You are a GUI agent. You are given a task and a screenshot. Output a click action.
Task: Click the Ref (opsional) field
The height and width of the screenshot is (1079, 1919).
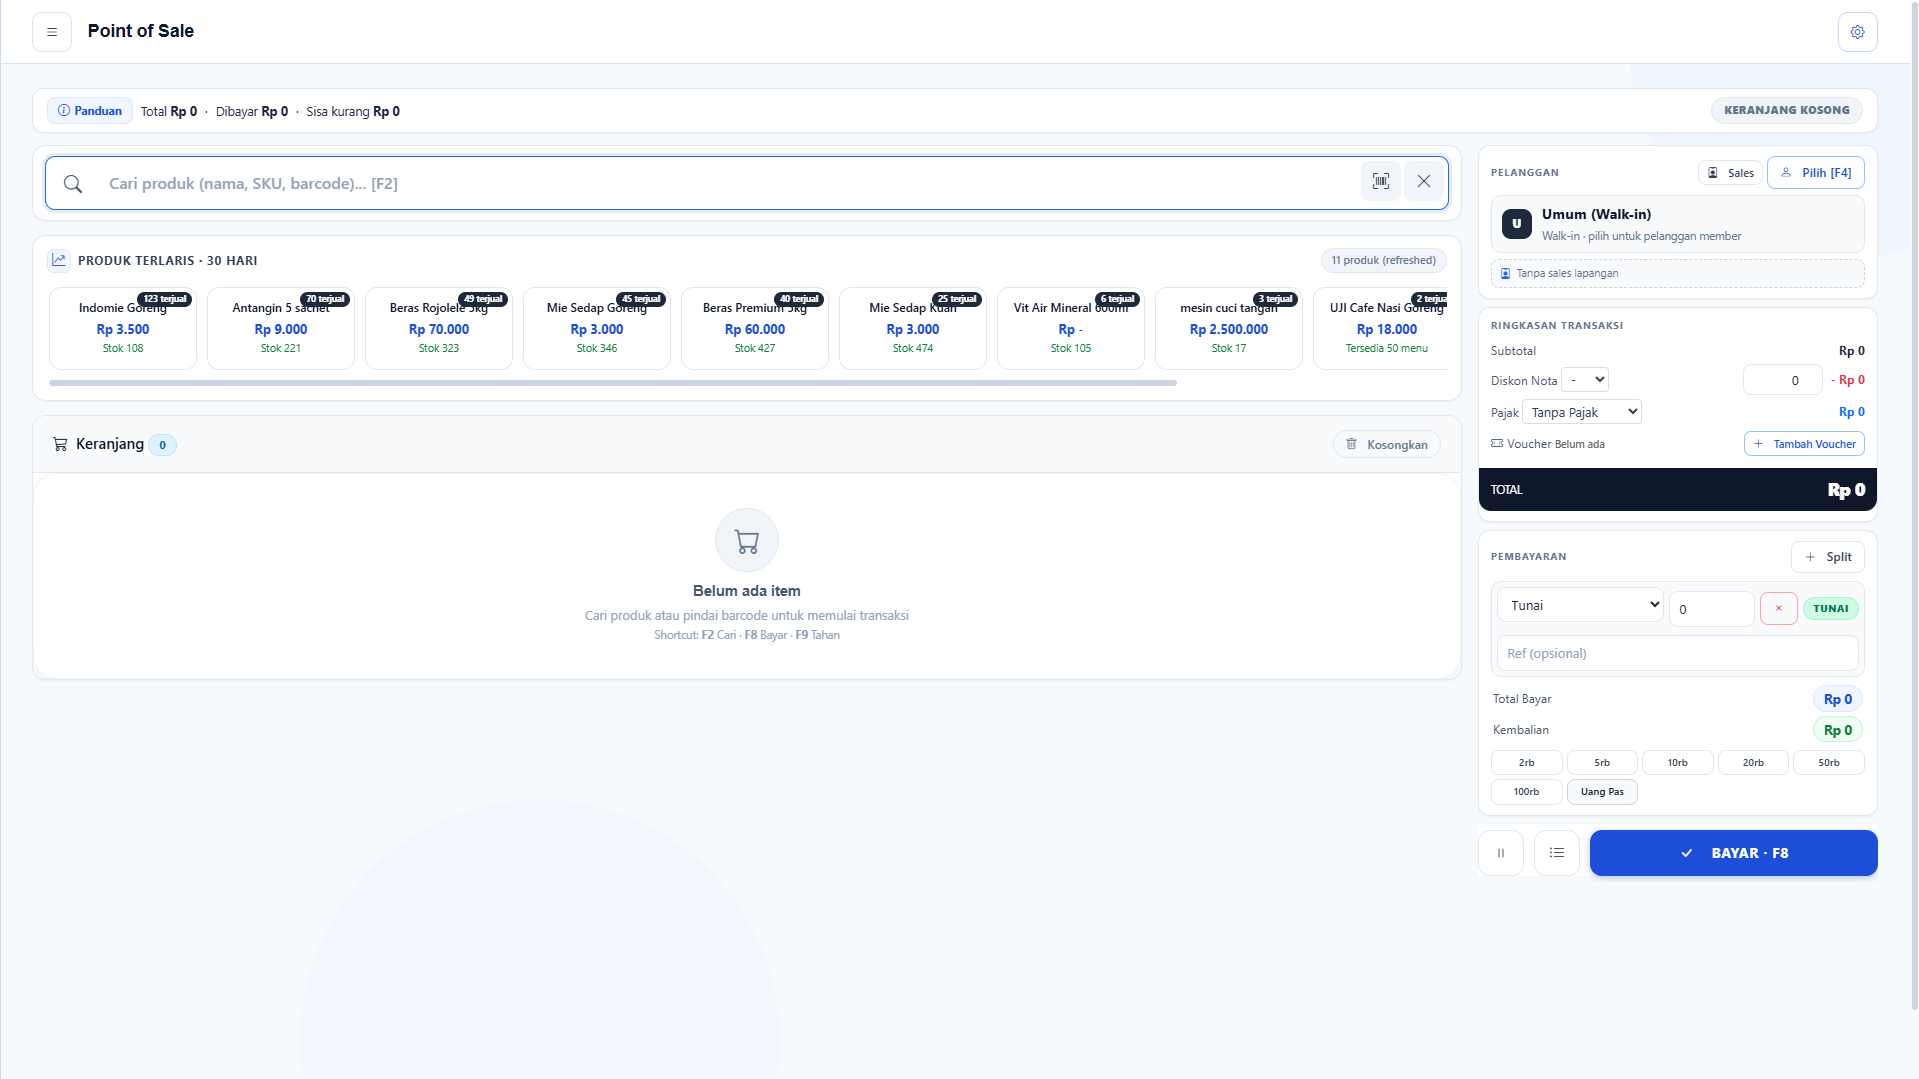coord(1677,653)
